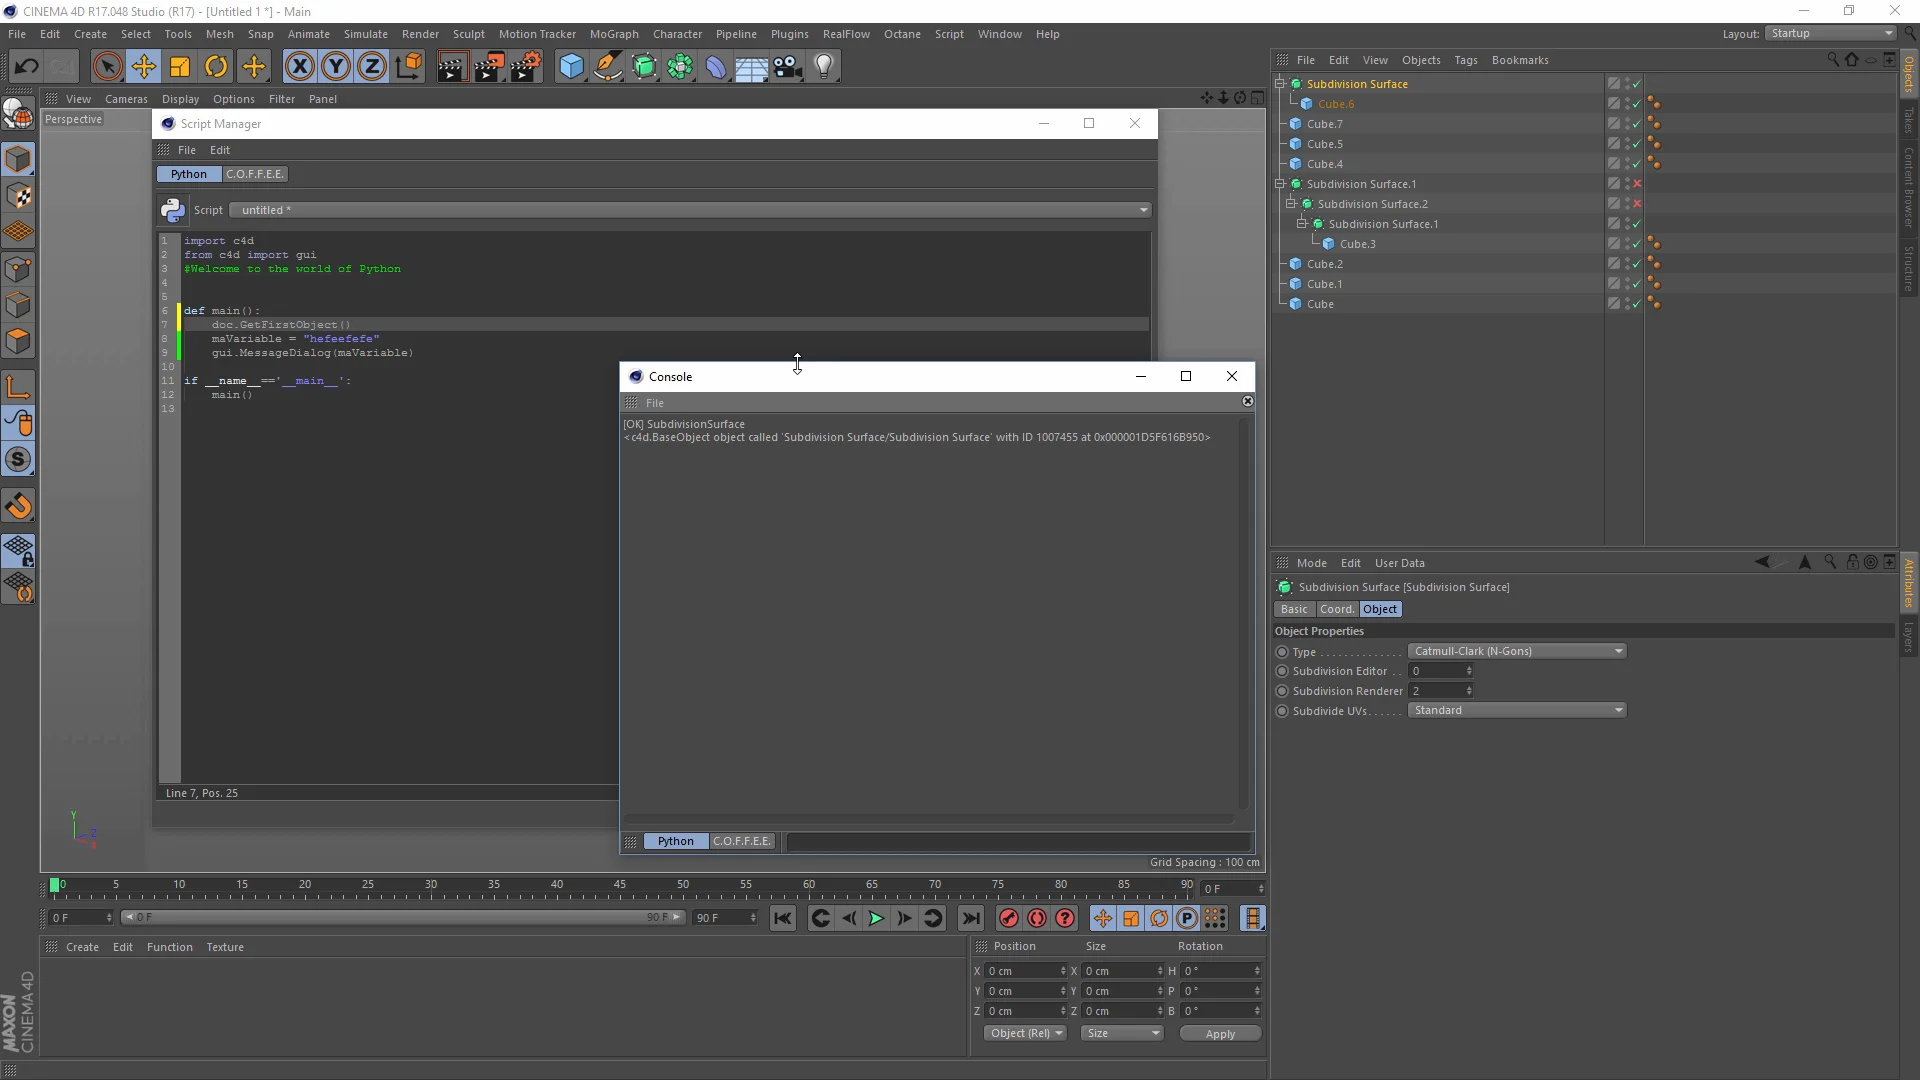The height and width of the screenshot is (1080, 1920).
Task: Select the Cube primitive icon
Action: click(x=571, y=66)
